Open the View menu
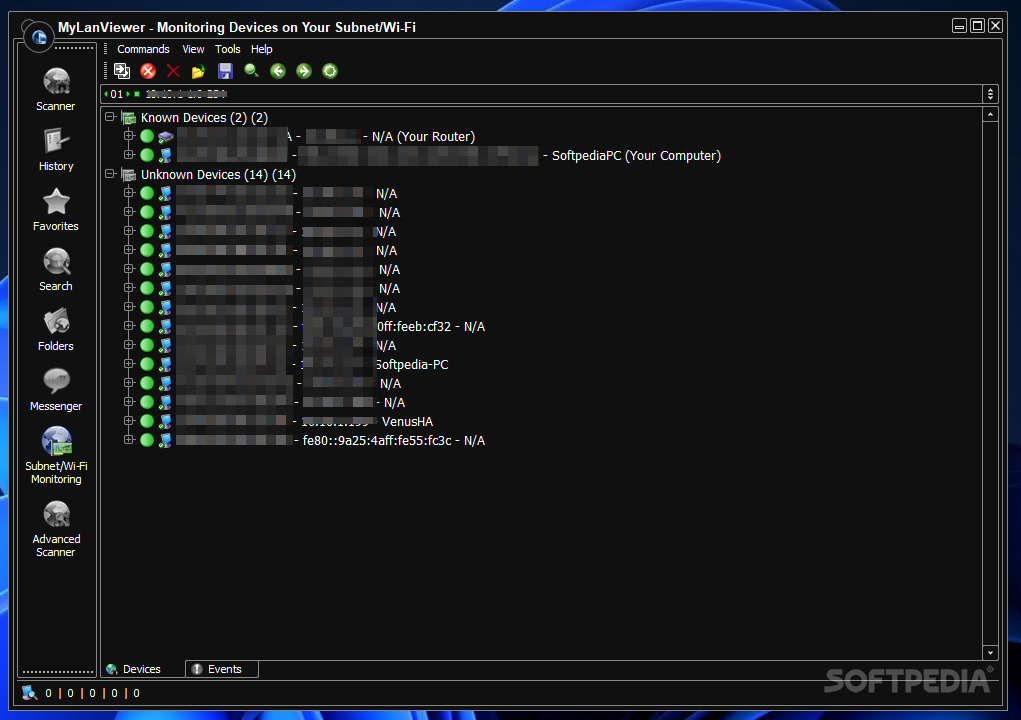1021x720 pixels. (193, 49)
